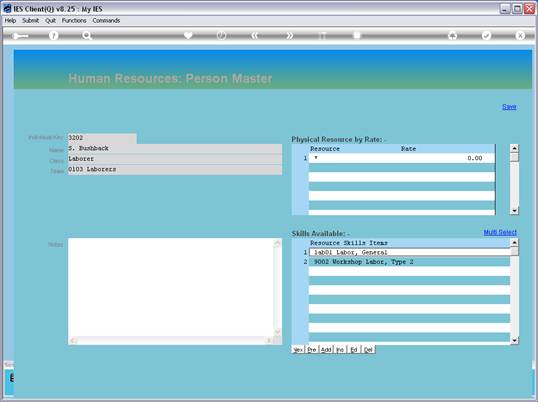Click inside the Notes text area
This screenshot has height=402, width=538.
tap(172, 287)
